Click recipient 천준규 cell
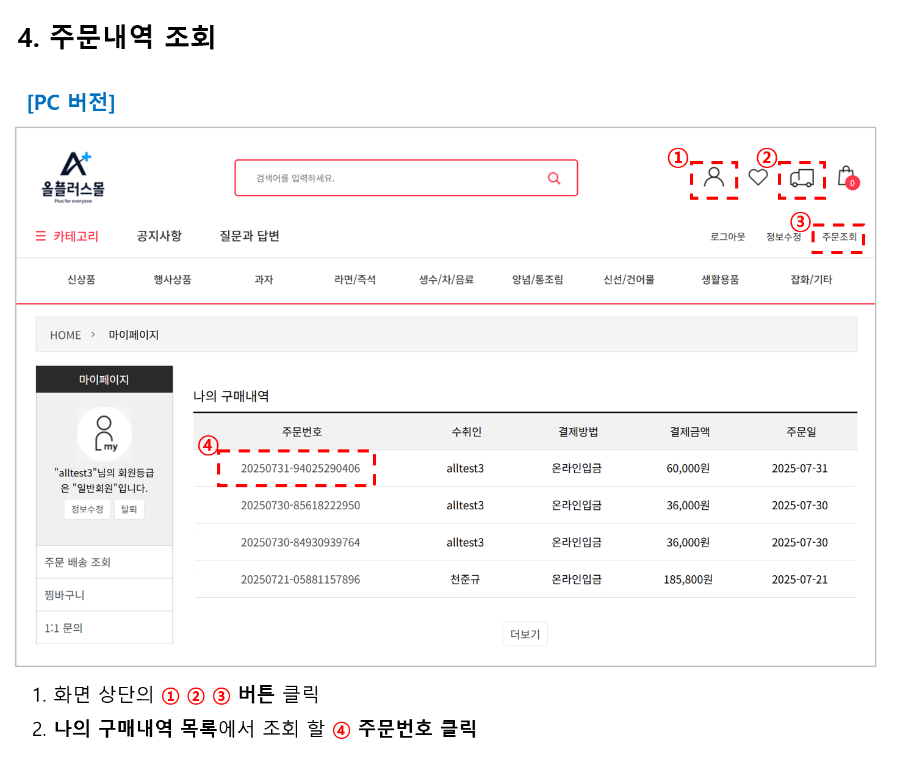Viewport: 900px width, 759px height. pyautogui.click(x=465, y=579)
